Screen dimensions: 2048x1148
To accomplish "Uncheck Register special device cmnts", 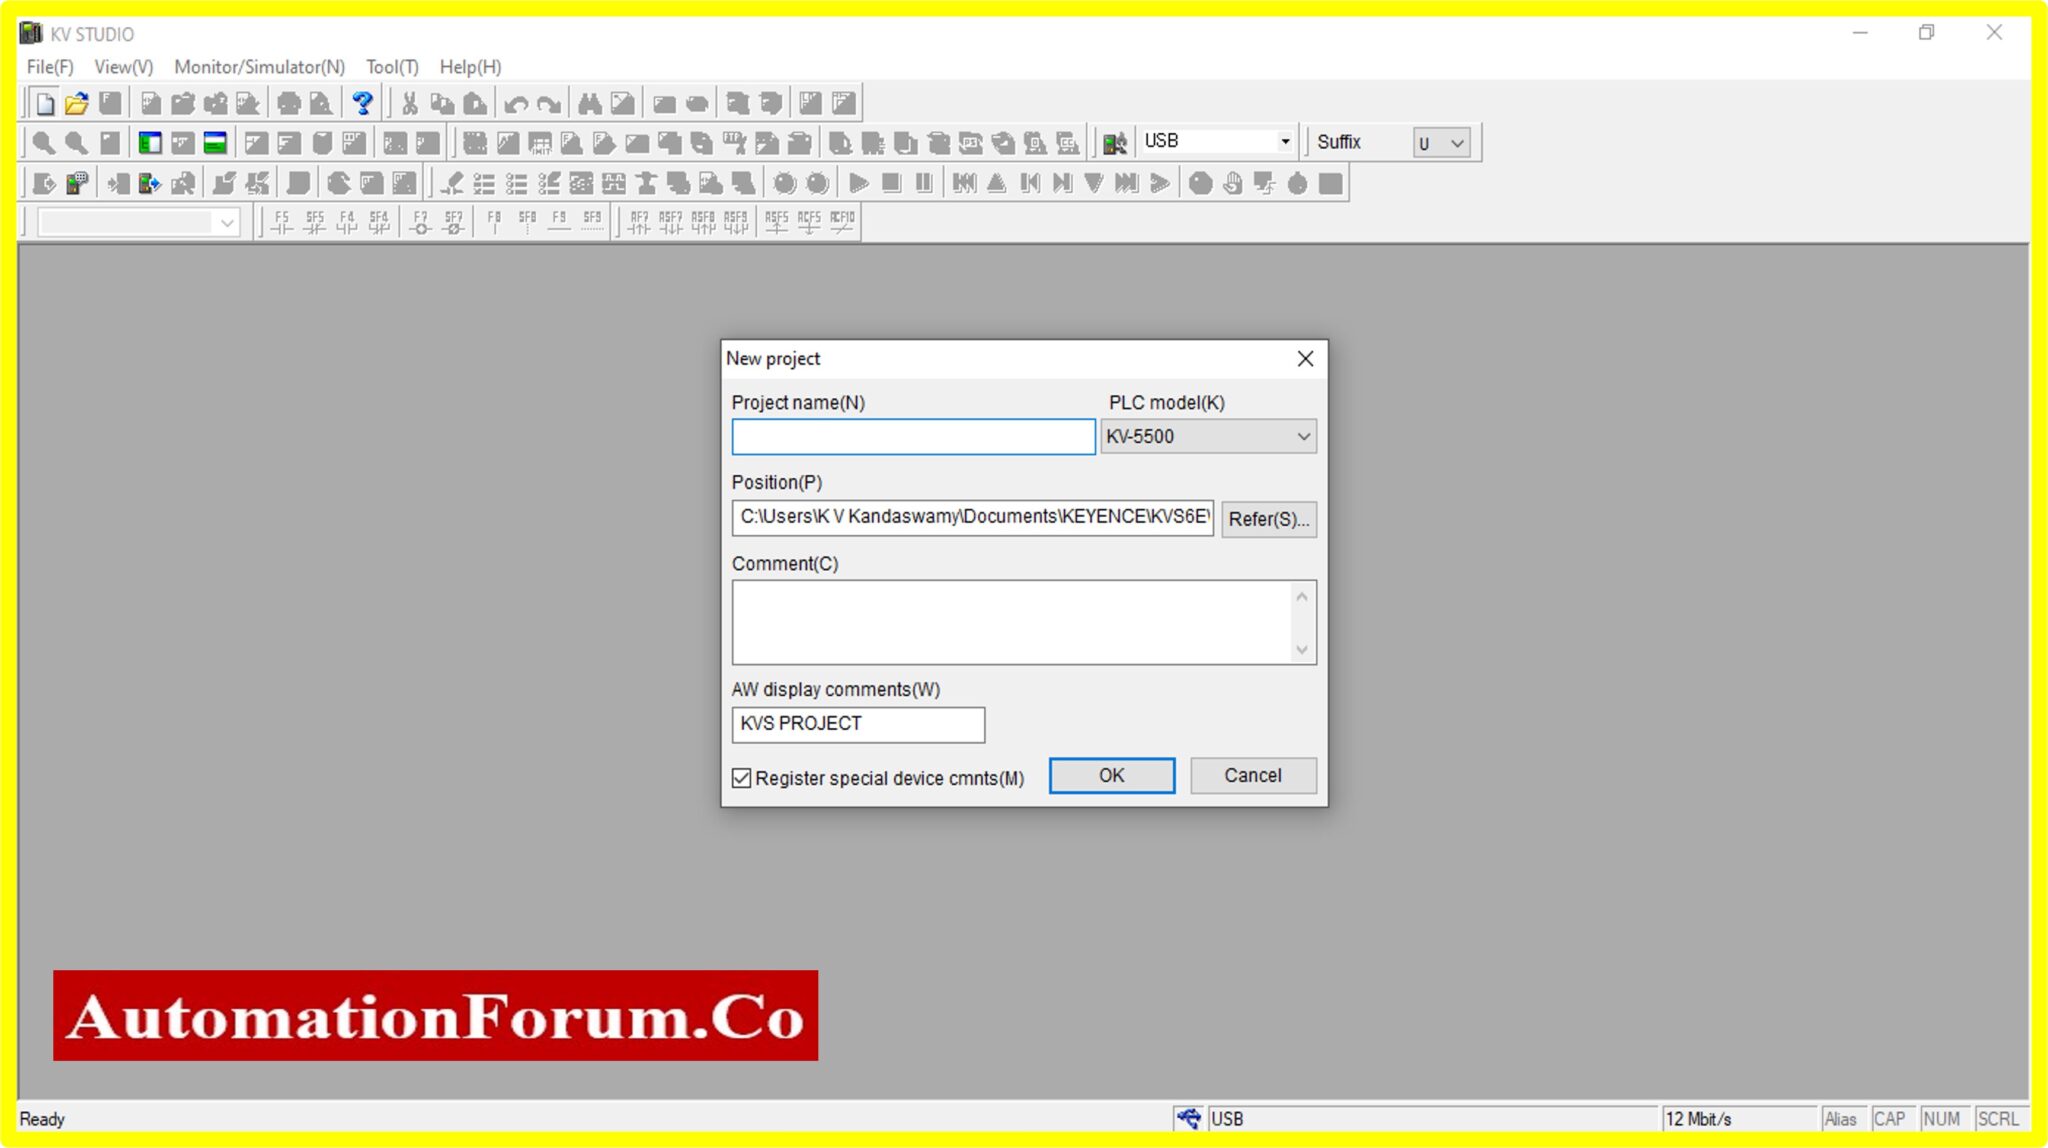I will click(741, 778).
